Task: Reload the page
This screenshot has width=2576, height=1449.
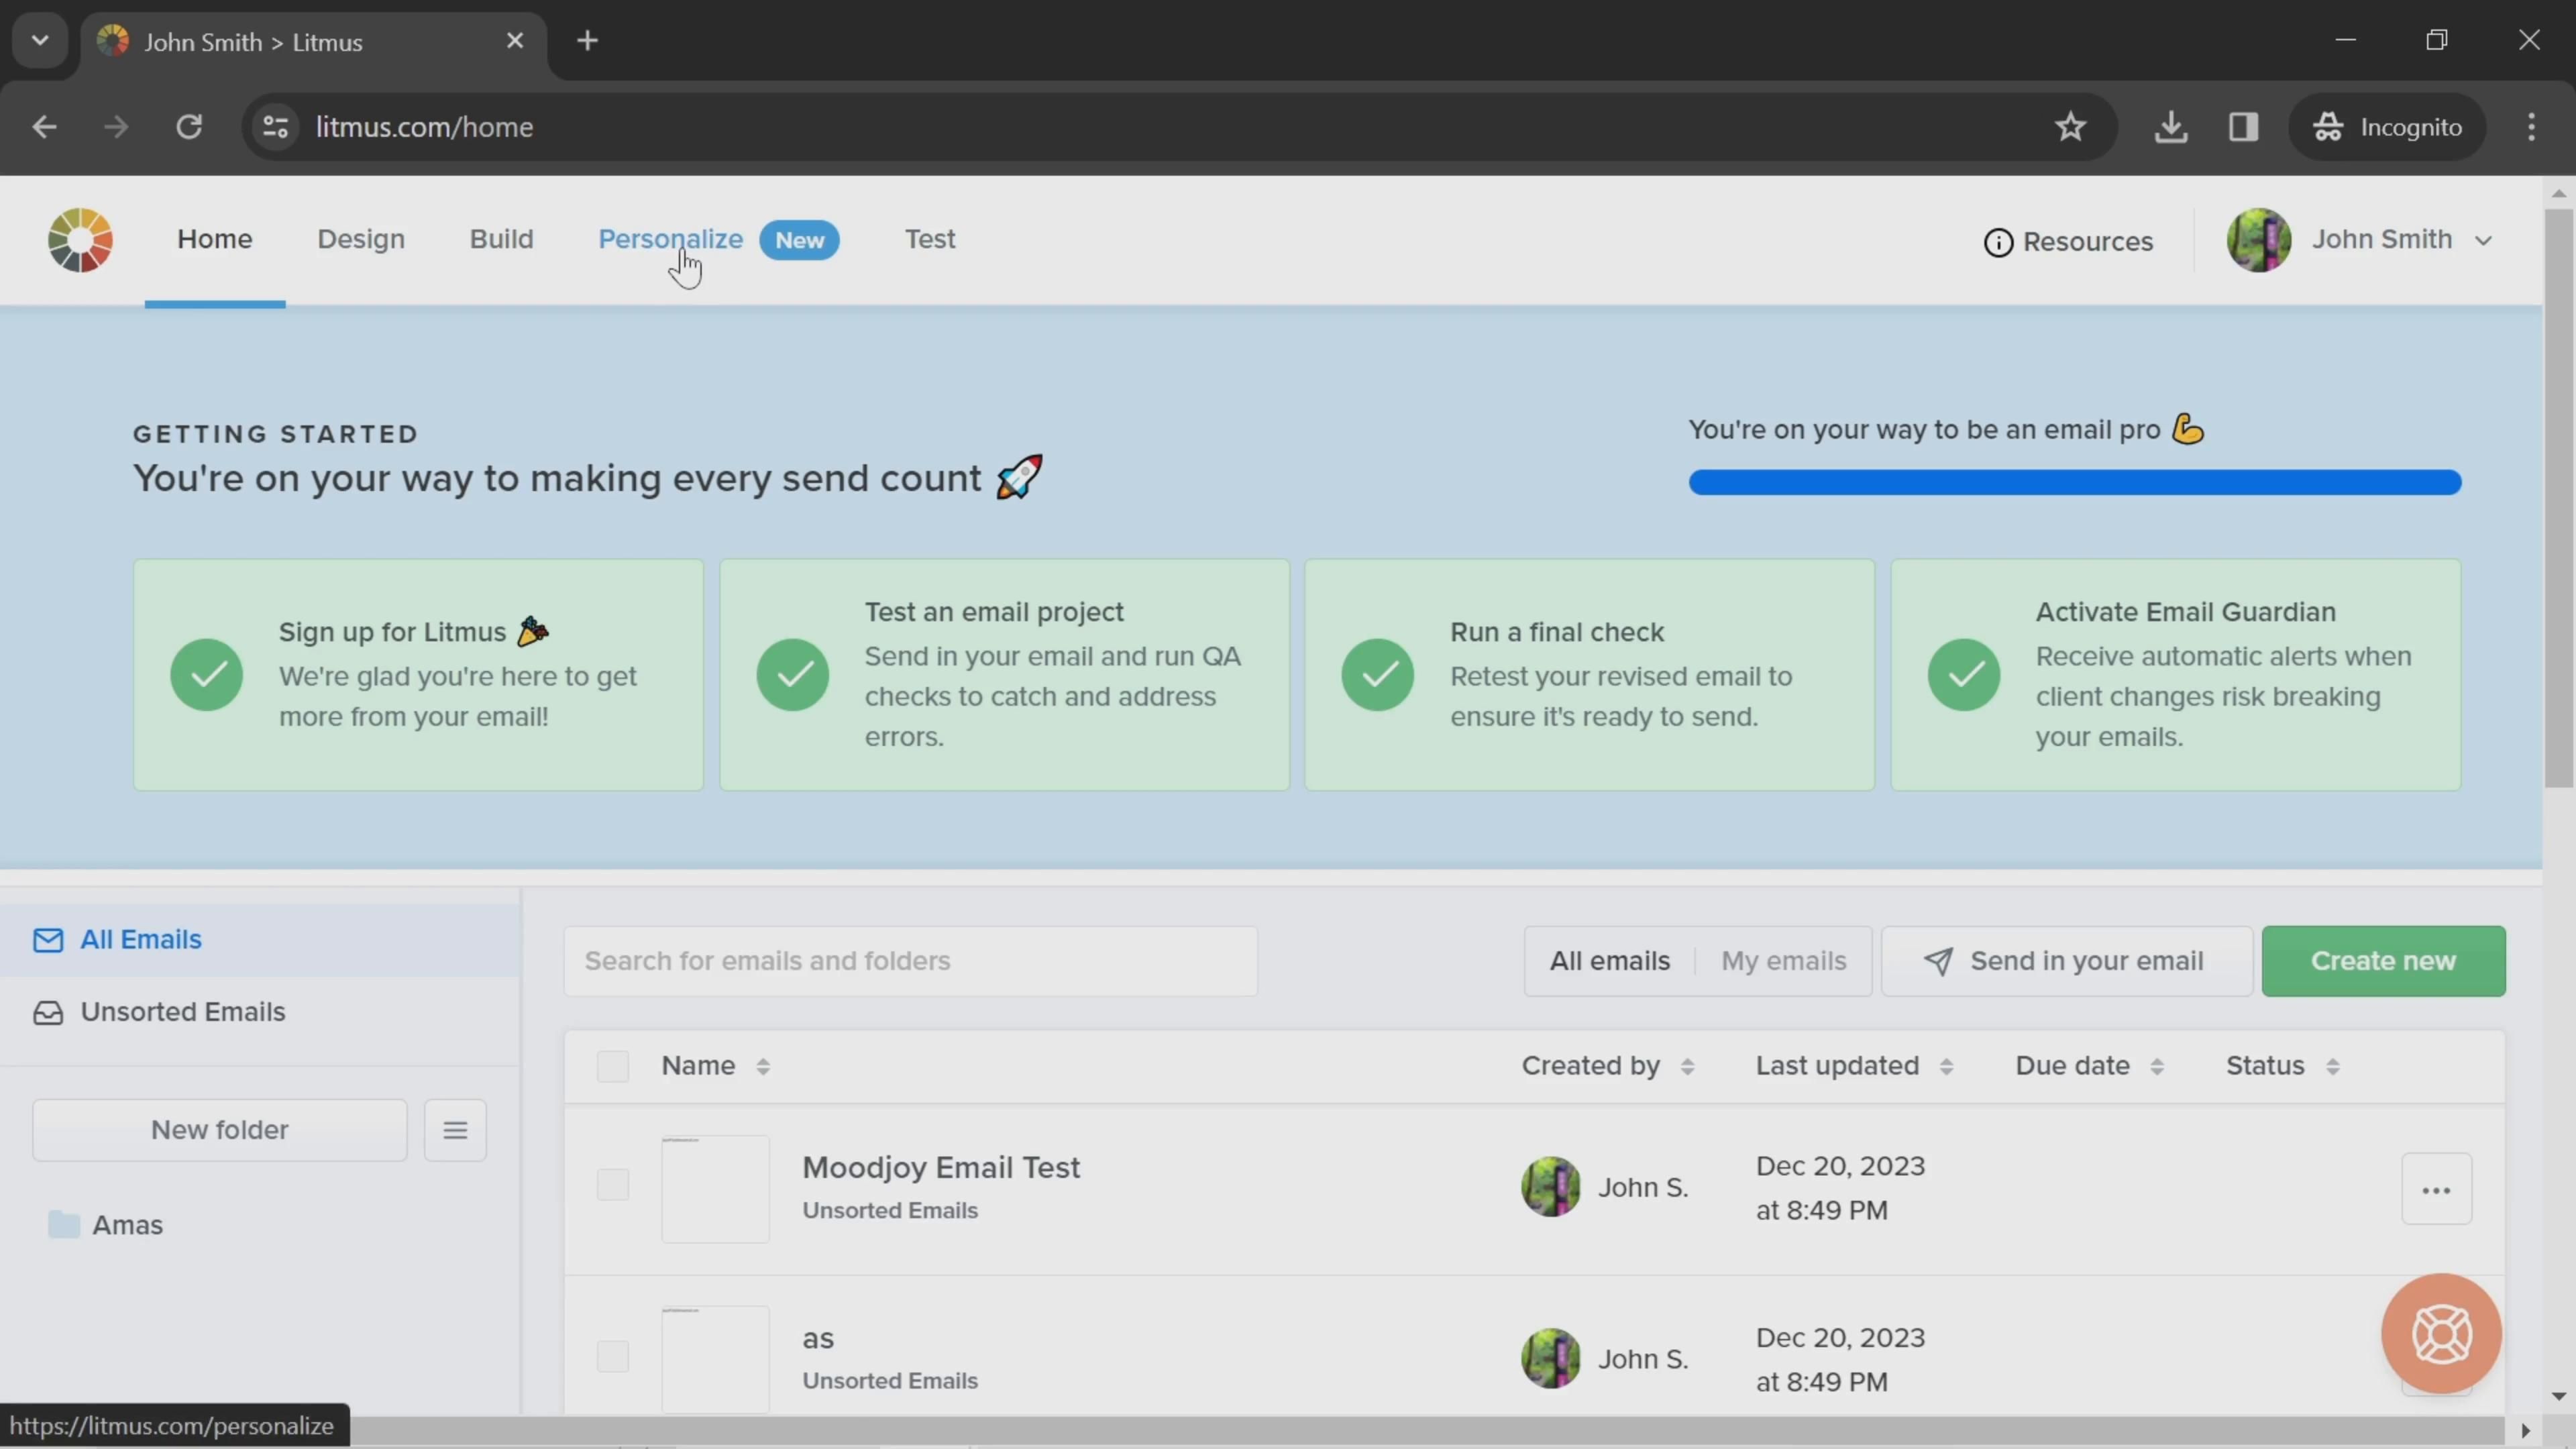Action: point(189,127)
